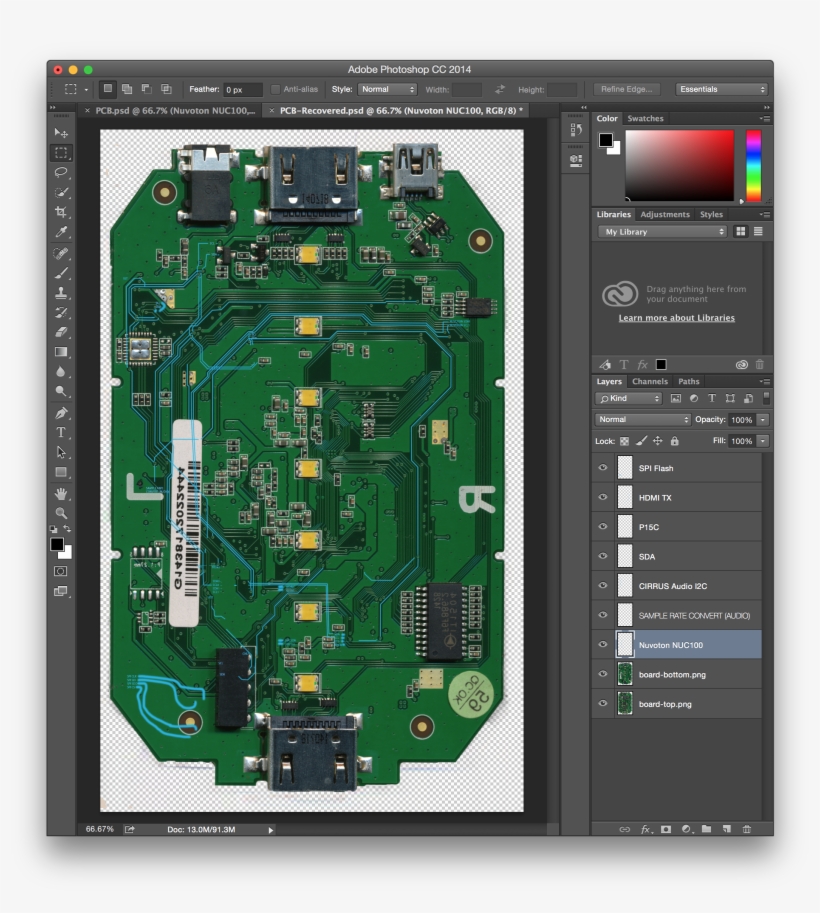The height and width of the screenshot is (913, 820).
Task: Switch to the Channels tab
Action: click(651, 381)
